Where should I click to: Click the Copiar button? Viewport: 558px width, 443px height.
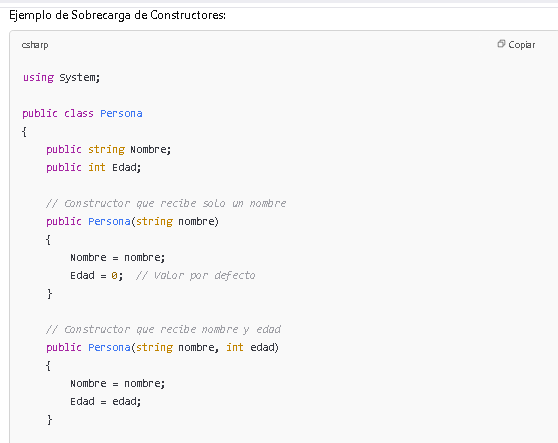516,44
